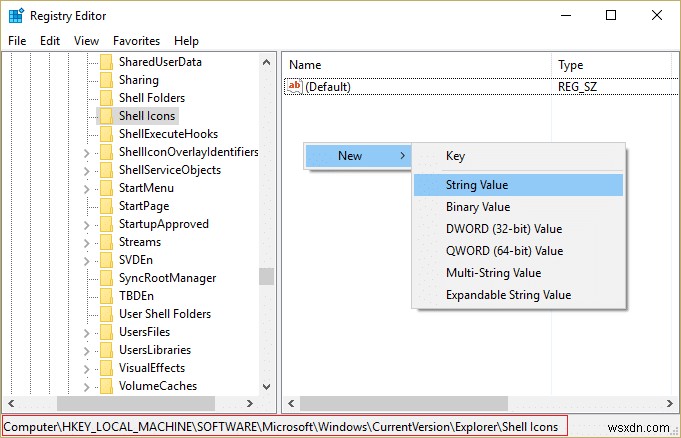Click the tree pane scroll down arrow
681x438 pixels.
[x=267, y=386]
